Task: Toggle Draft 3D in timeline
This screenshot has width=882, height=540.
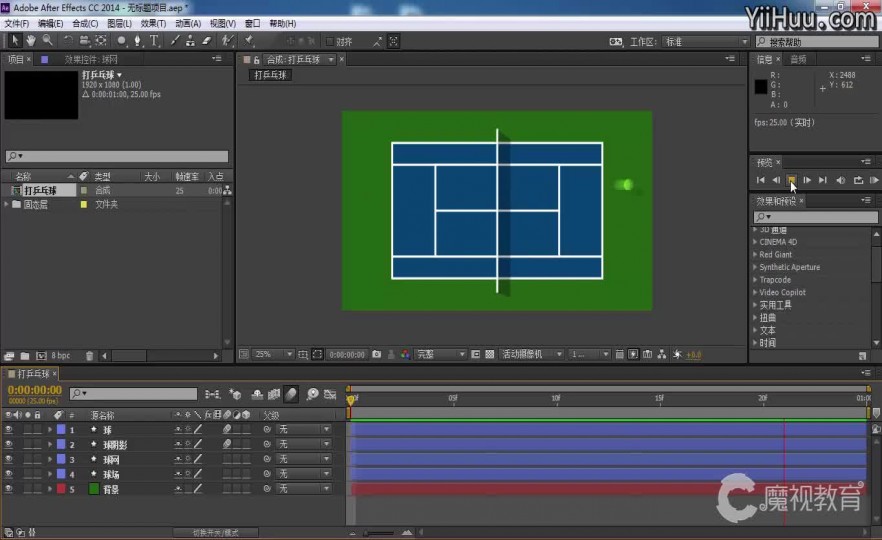Action: click(x=235, y=394)
